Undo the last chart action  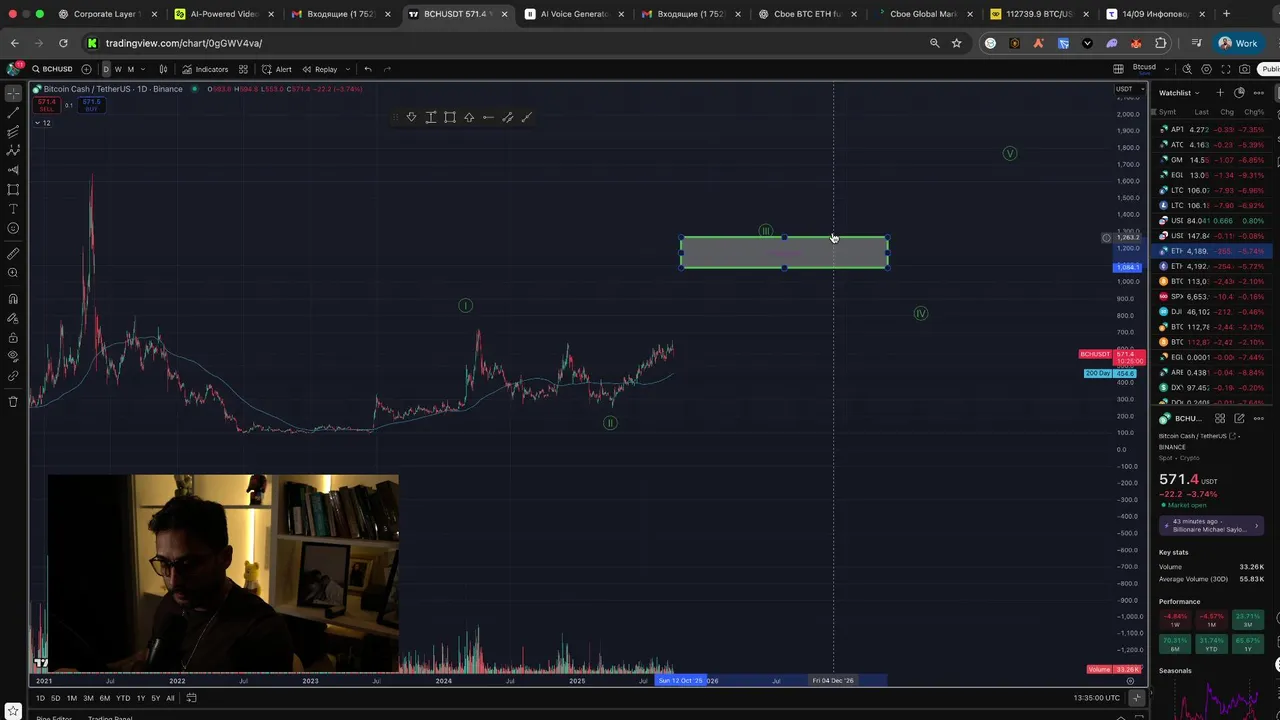368,69
